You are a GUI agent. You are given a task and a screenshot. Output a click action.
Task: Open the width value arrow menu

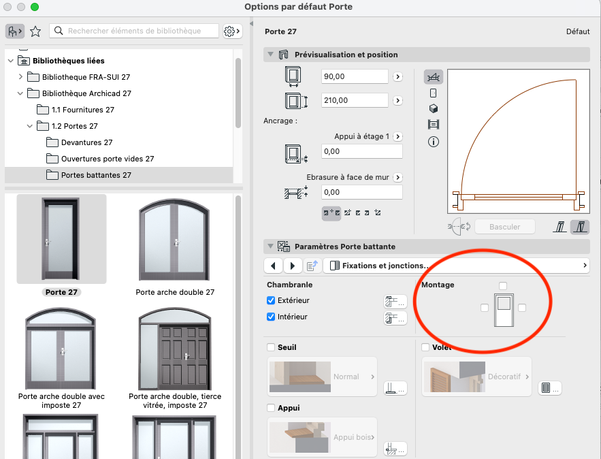point(398,77)
